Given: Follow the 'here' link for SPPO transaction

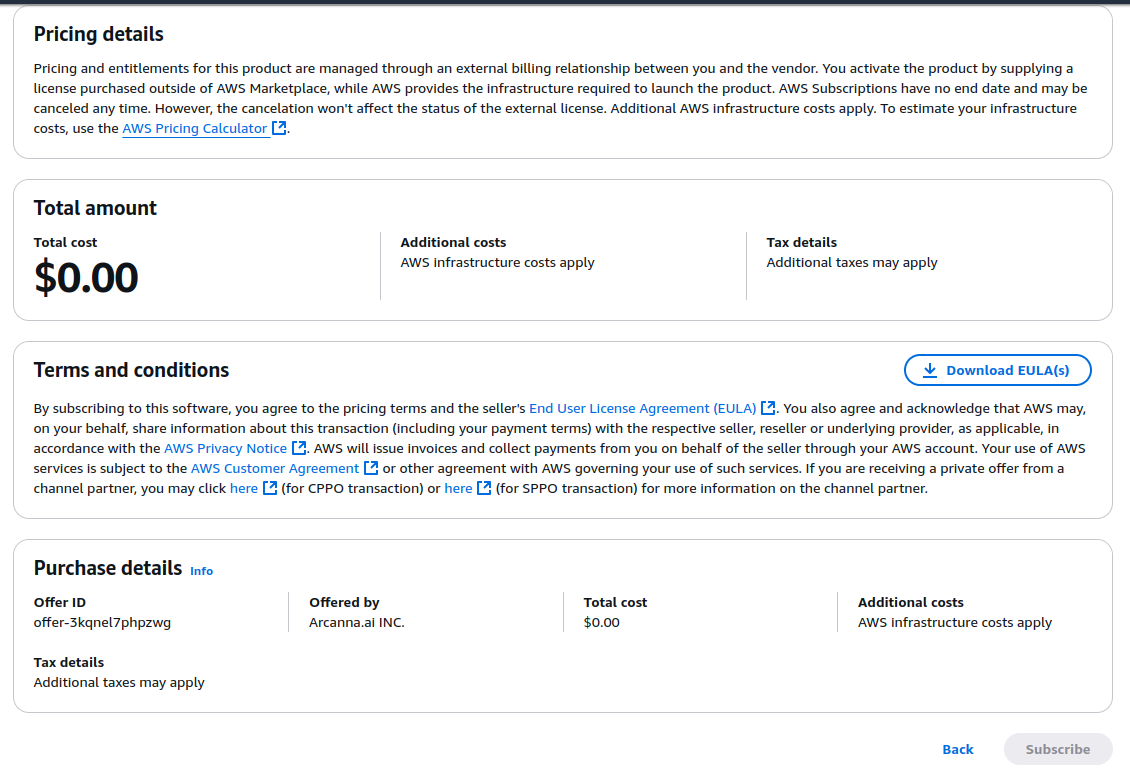Looking at the screenshot, I should [x=458, y=489].
